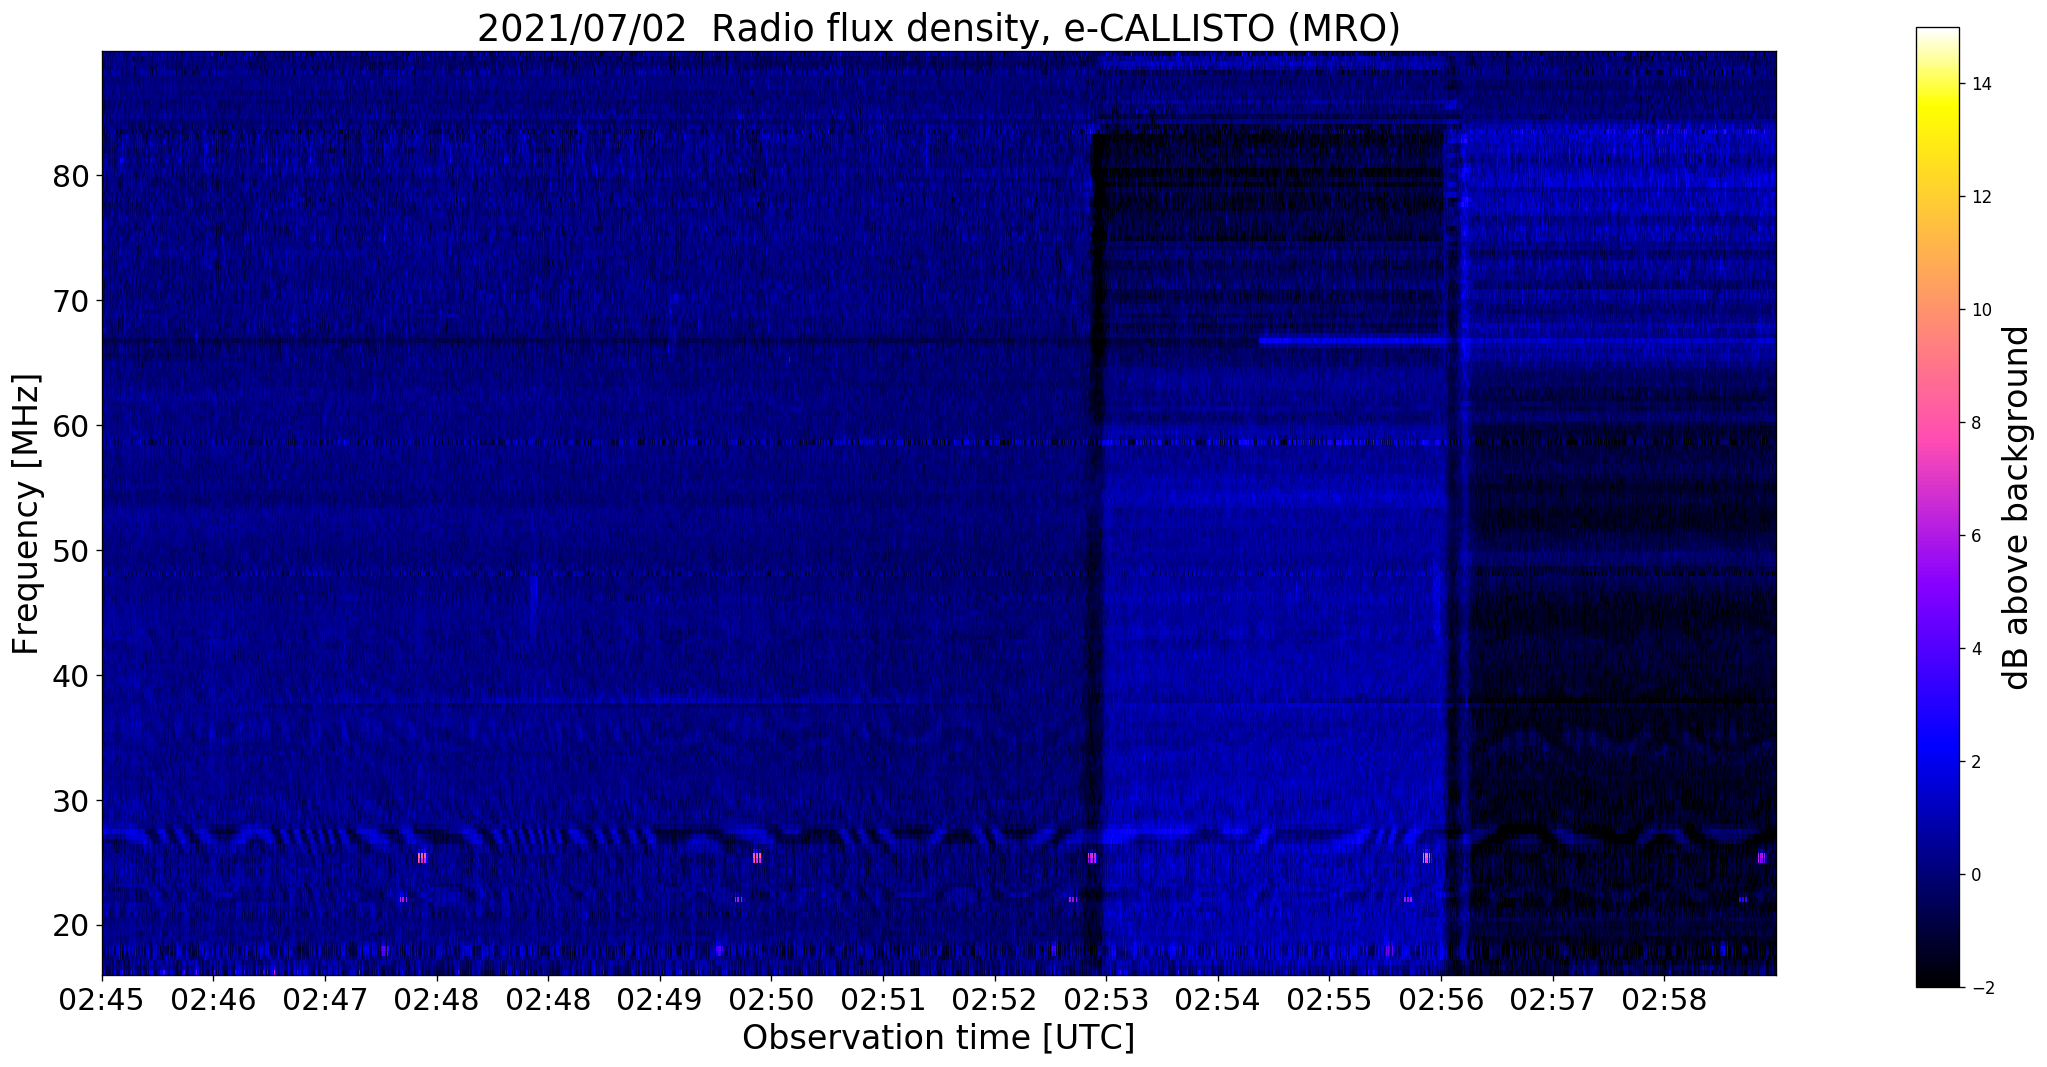Click the 02:45 time tick label
The image size is (2047, 1067).
[x=102, y=1000]
